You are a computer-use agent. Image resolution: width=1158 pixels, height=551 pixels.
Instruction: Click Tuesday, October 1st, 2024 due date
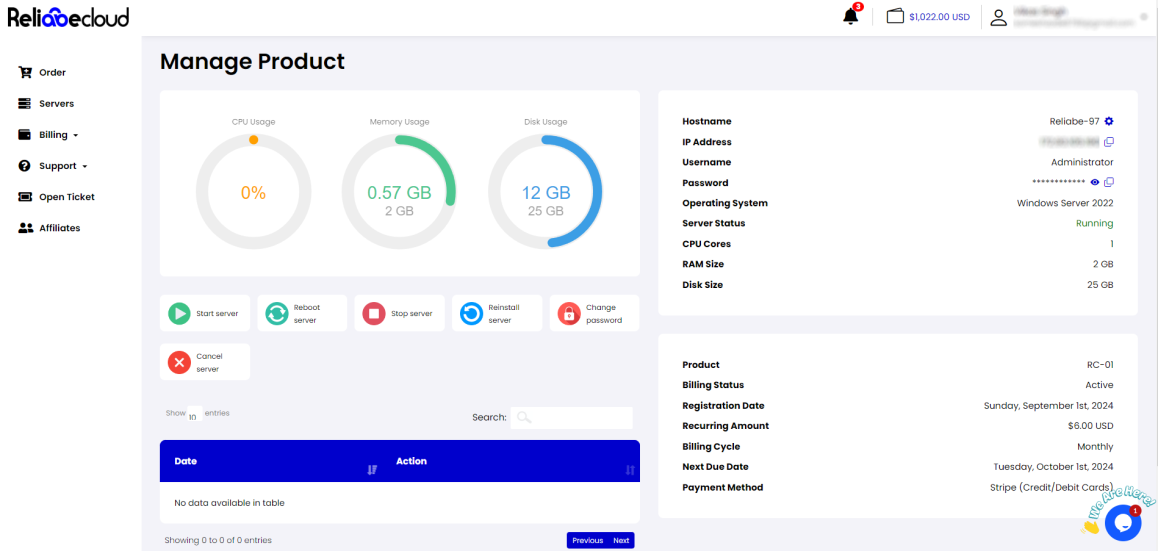coord(1053,467)
